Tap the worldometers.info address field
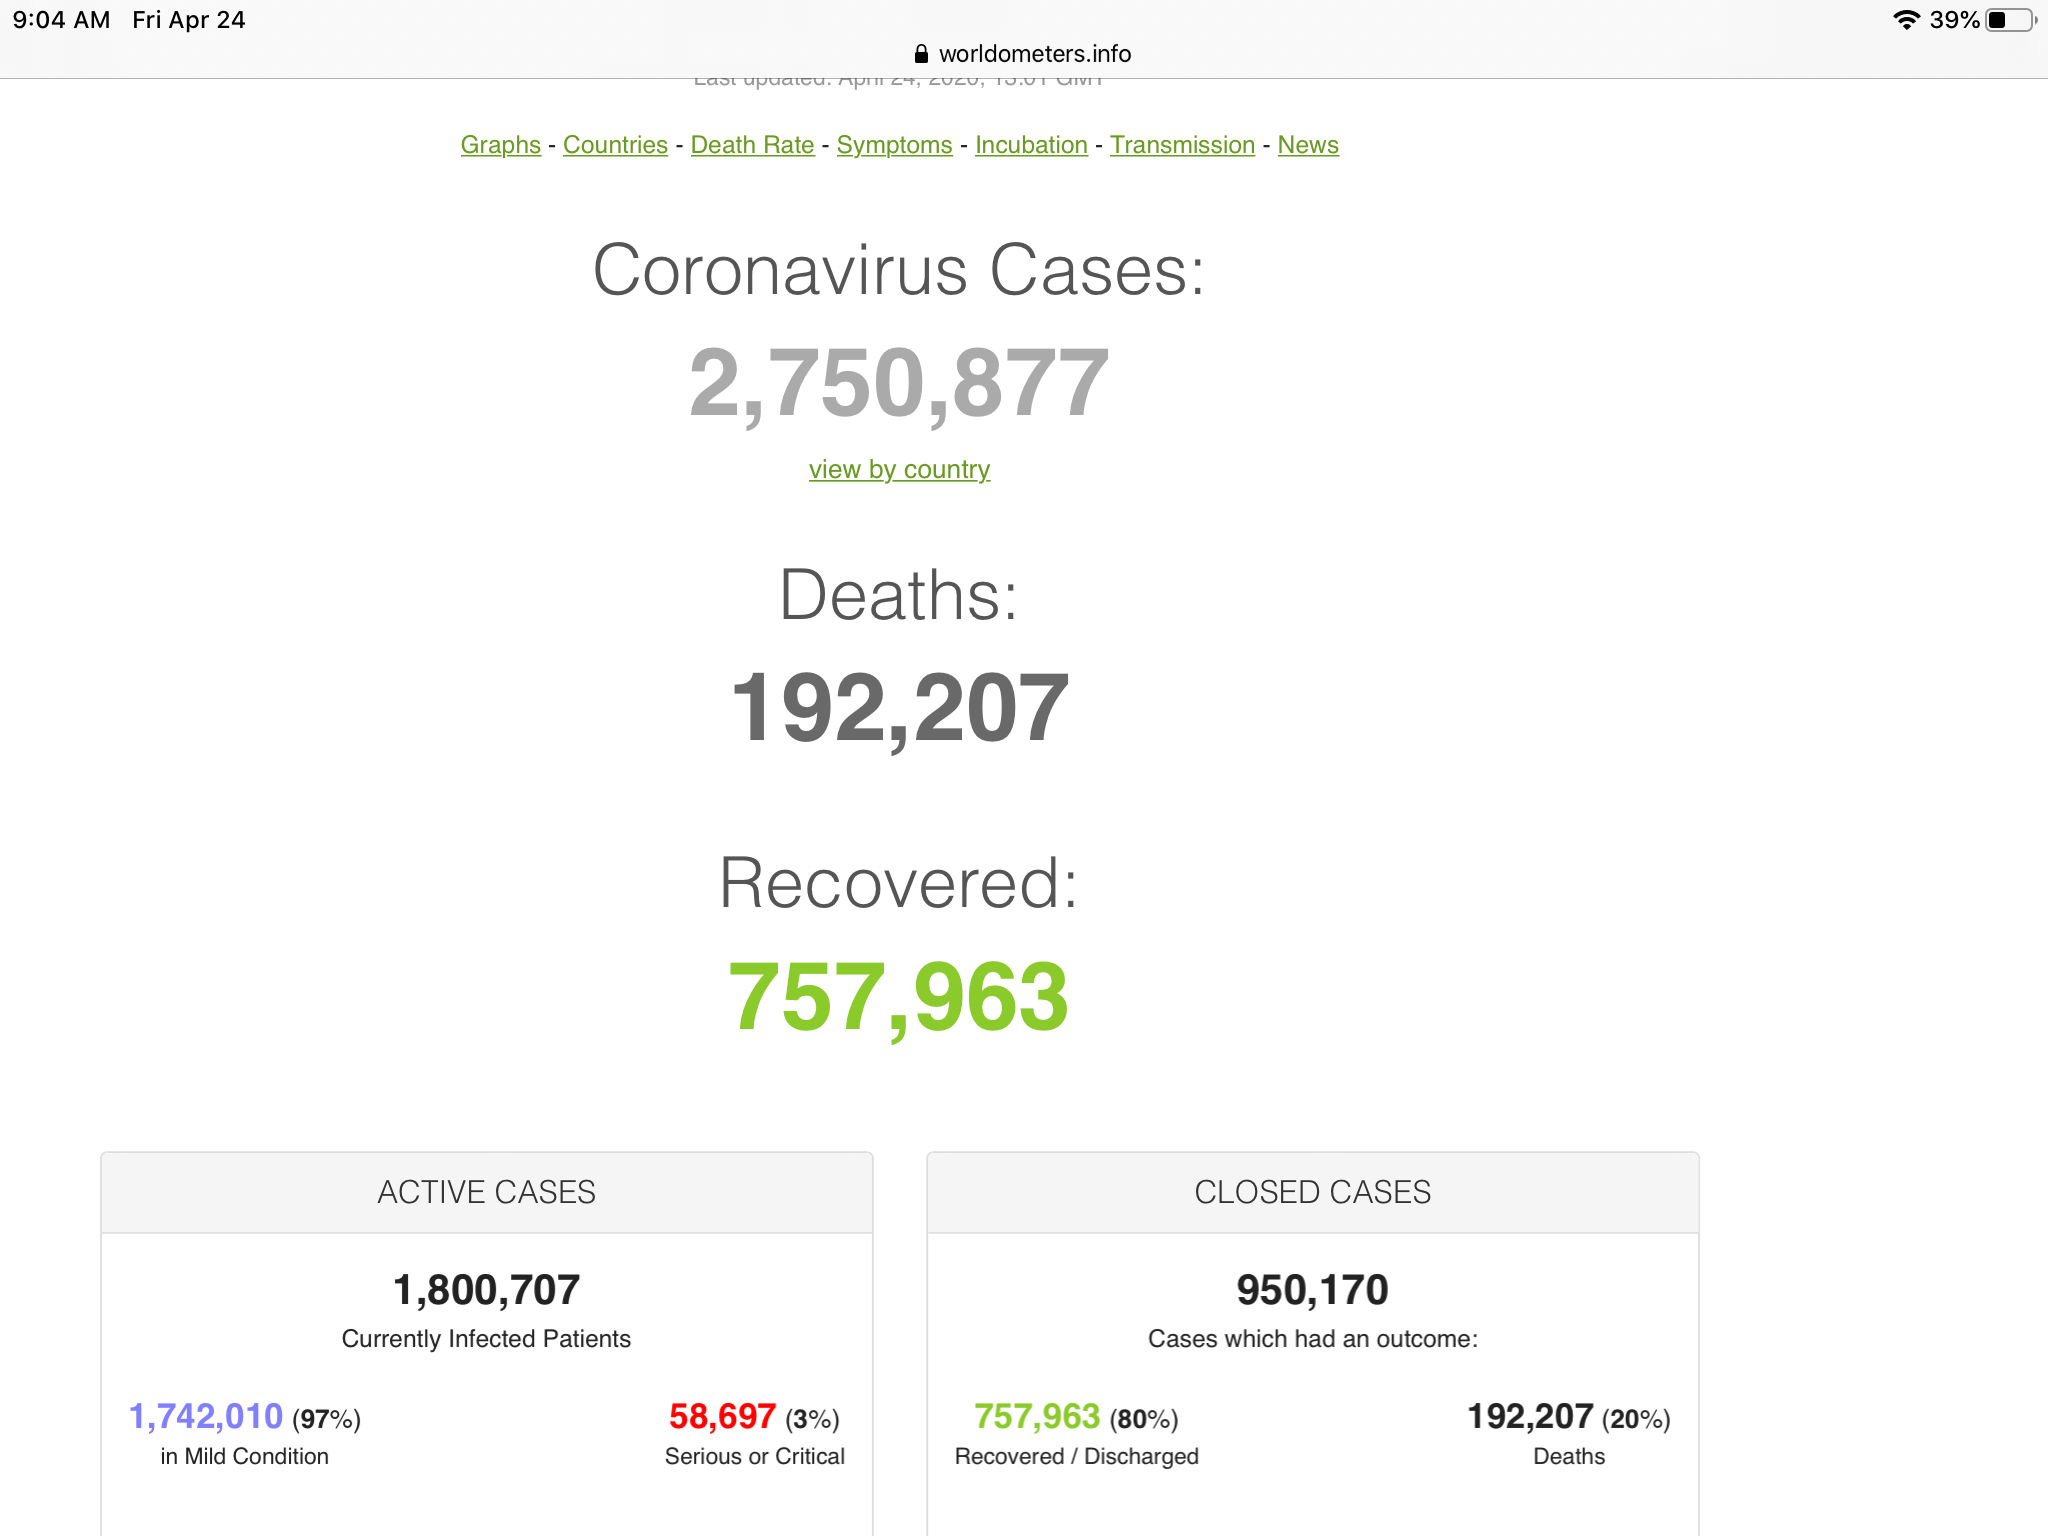Image resolution: width=2048 pixels, height=1536 pixels. [1034, 54]
